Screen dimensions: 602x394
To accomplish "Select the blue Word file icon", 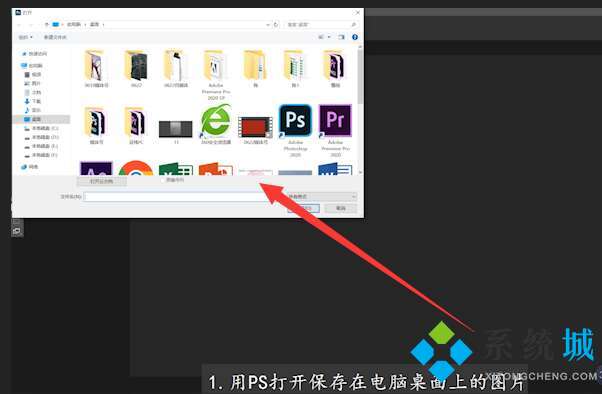I will point(335,169).
